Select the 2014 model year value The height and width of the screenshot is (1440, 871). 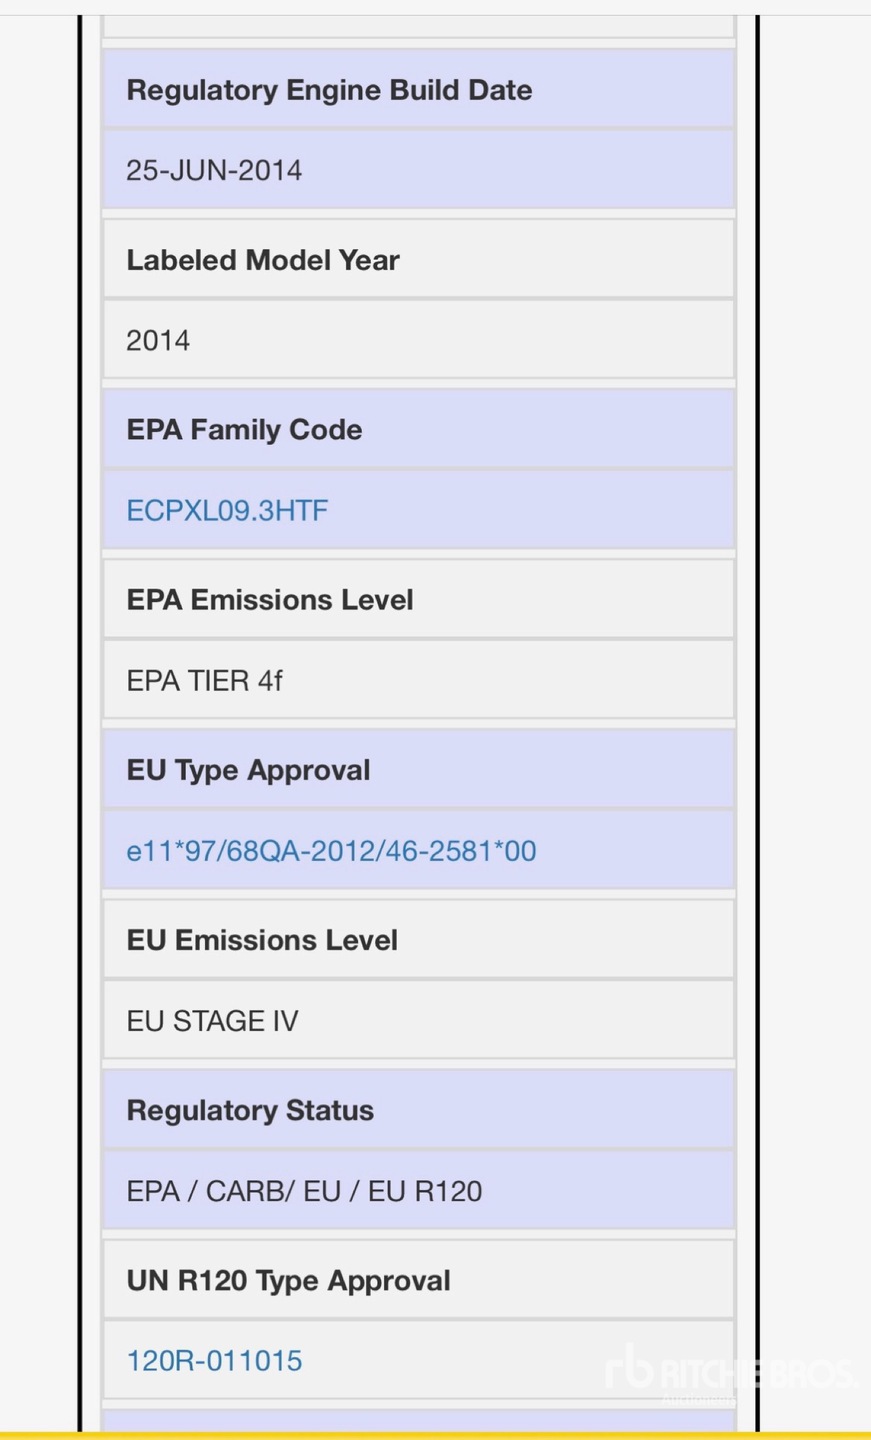(x=158, y=341)
